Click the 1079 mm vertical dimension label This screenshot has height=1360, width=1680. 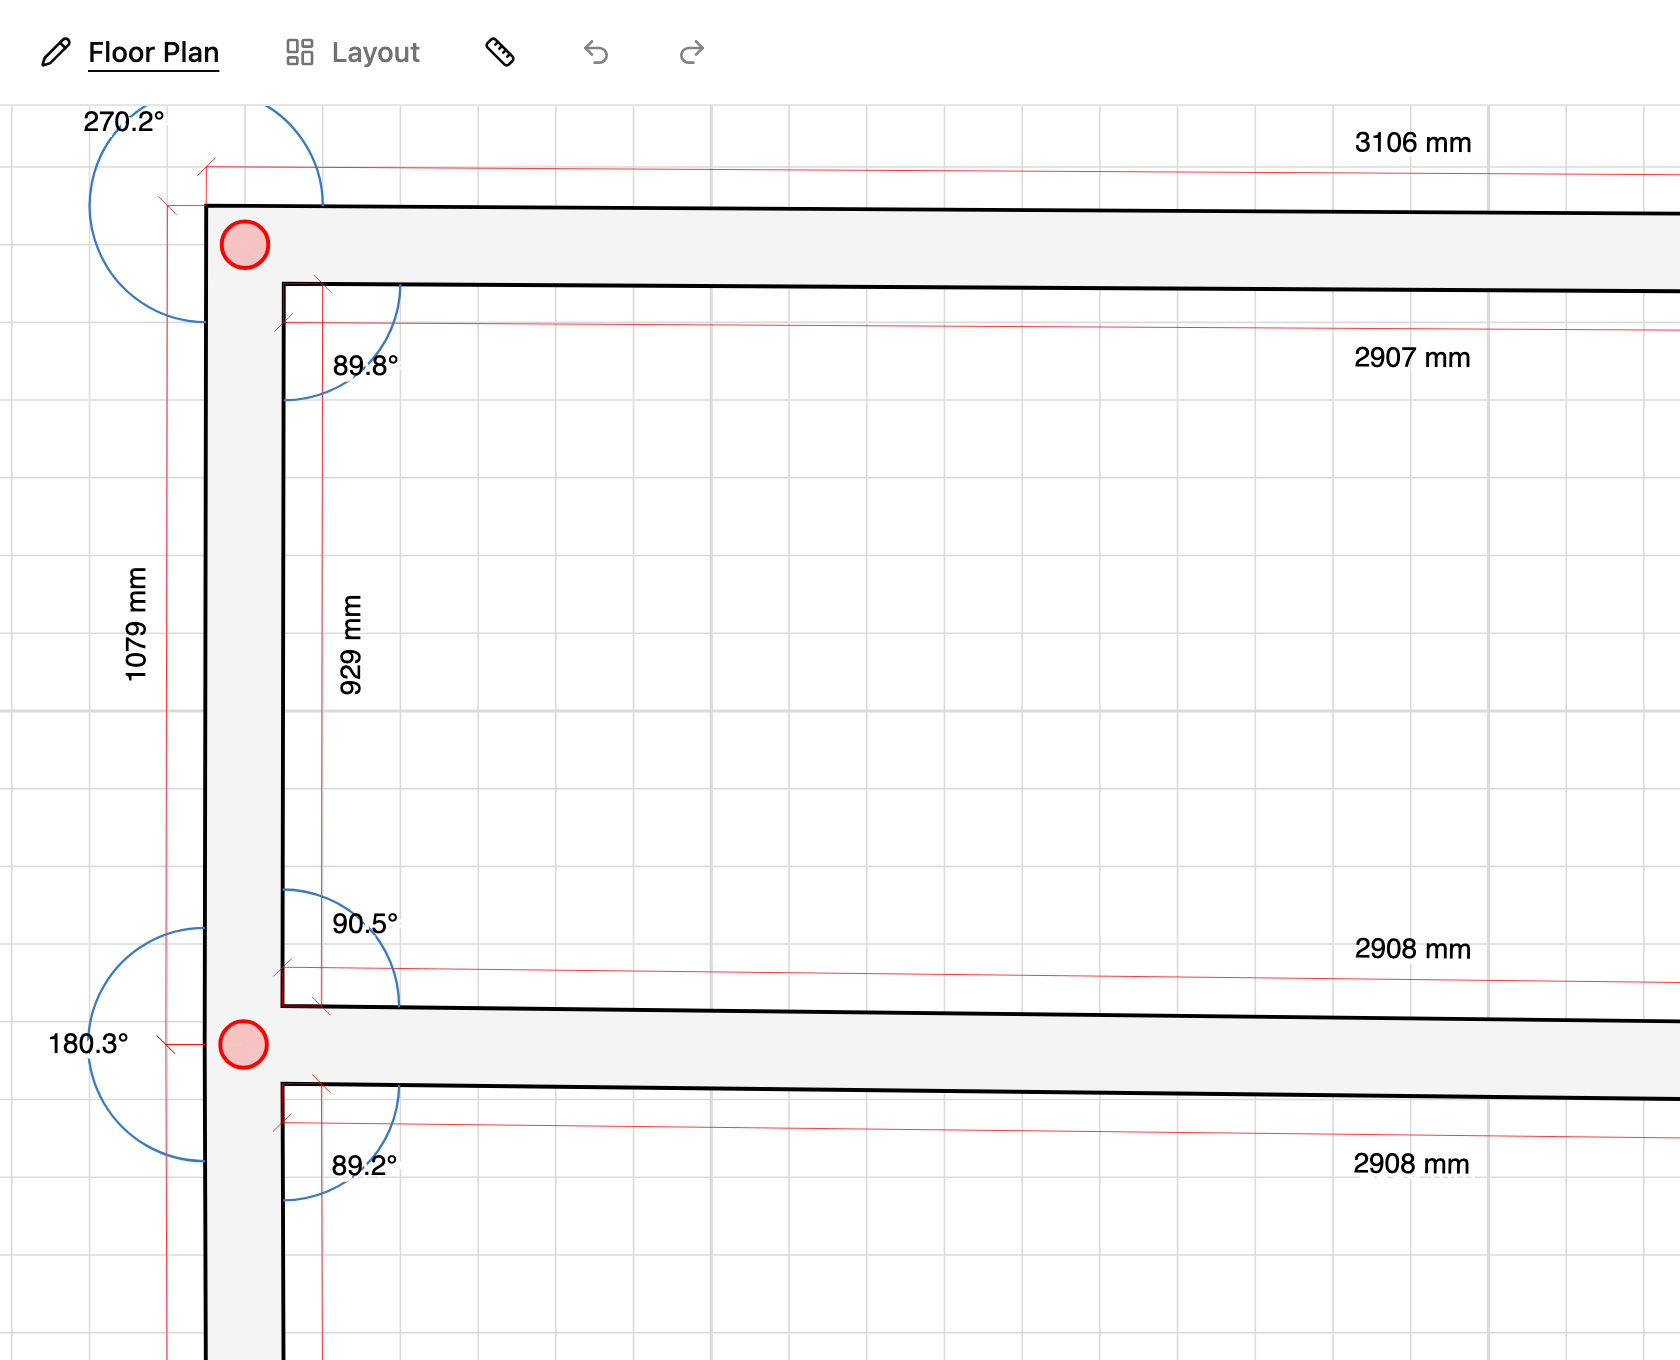point(136,624)
